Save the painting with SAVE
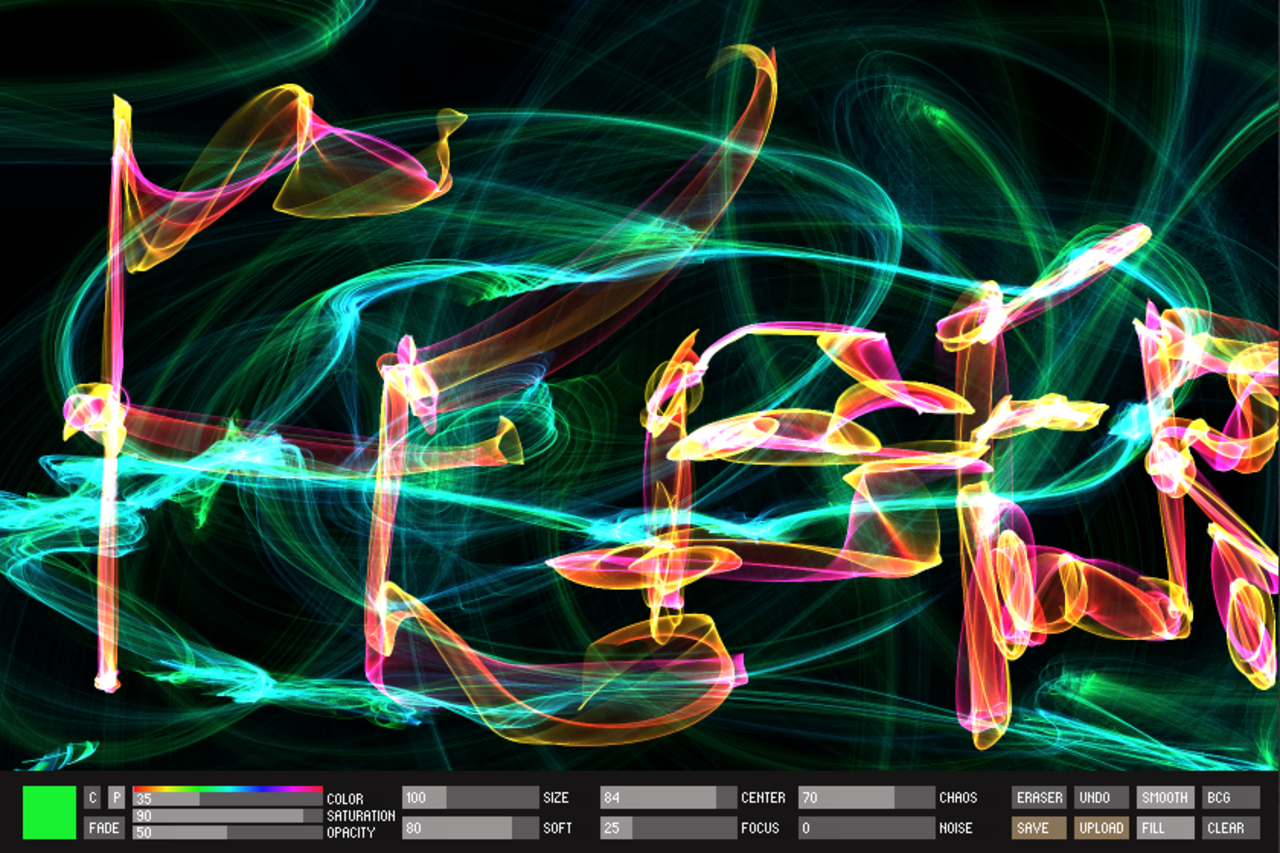 (1039, 828)
